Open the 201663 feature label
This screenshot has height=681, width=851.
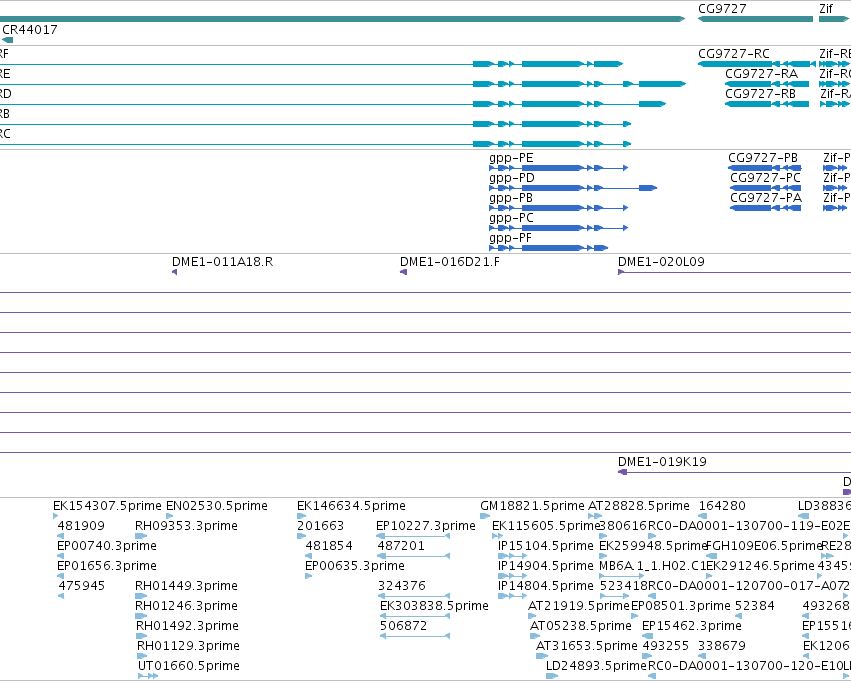click(x=320, y=526)
